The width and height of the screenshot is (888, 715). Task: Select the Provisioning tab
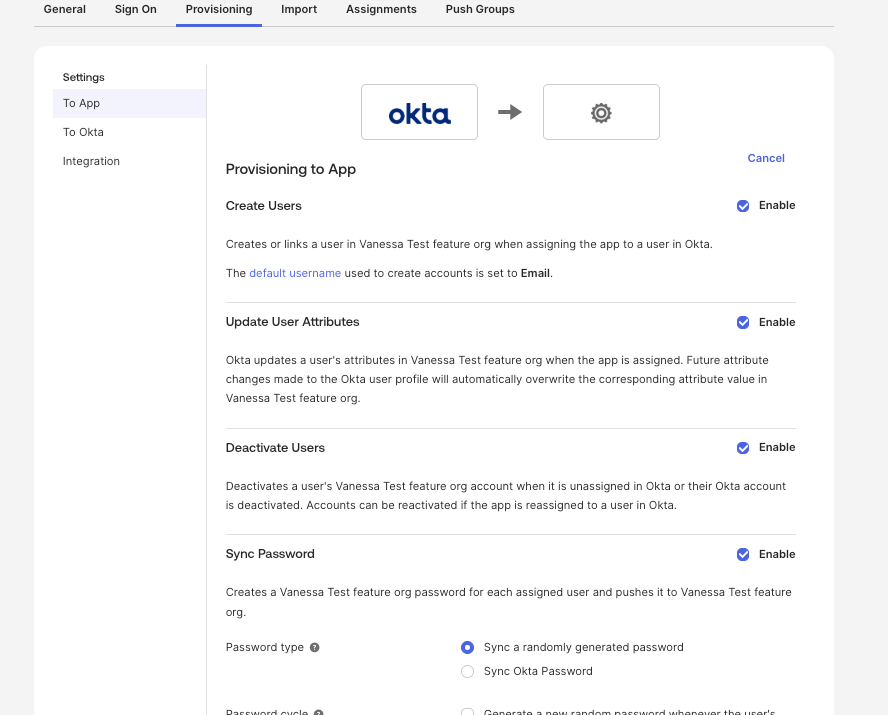[219, 10]
